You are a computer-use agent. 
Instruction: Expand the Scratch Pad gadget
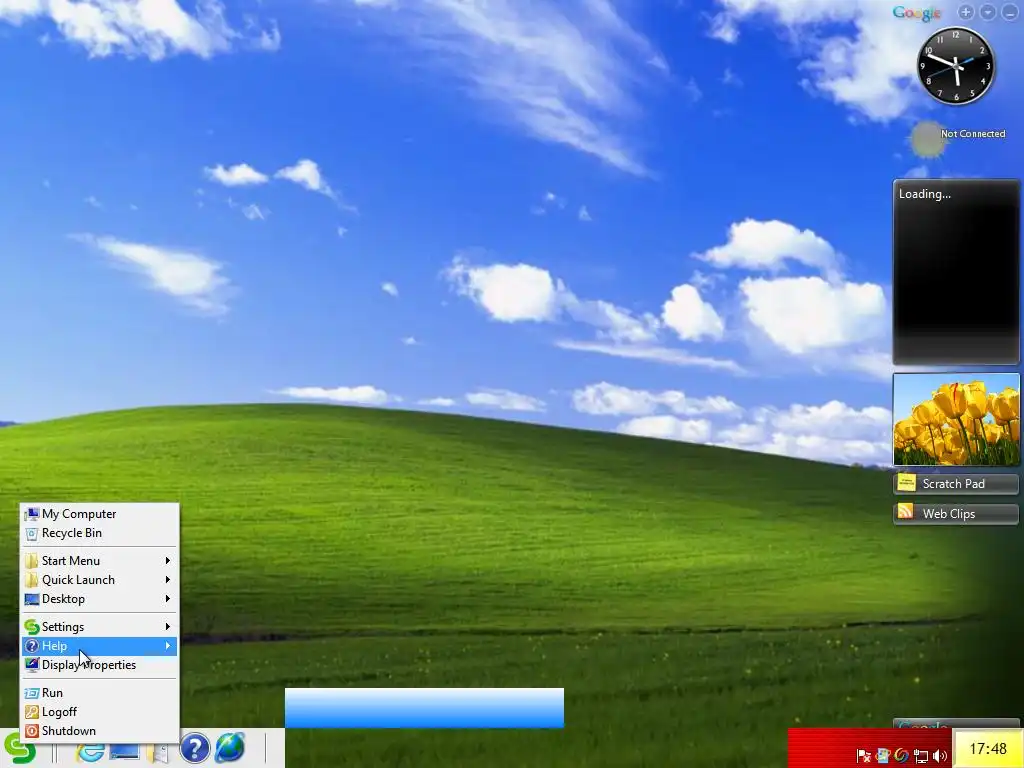point(956,484)
